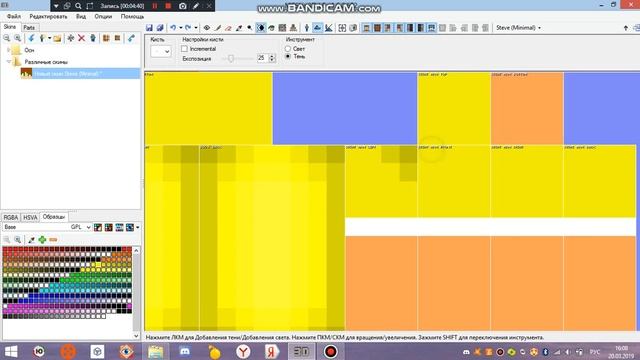
Task: Click the Clone skin icon
Action: 93,38
